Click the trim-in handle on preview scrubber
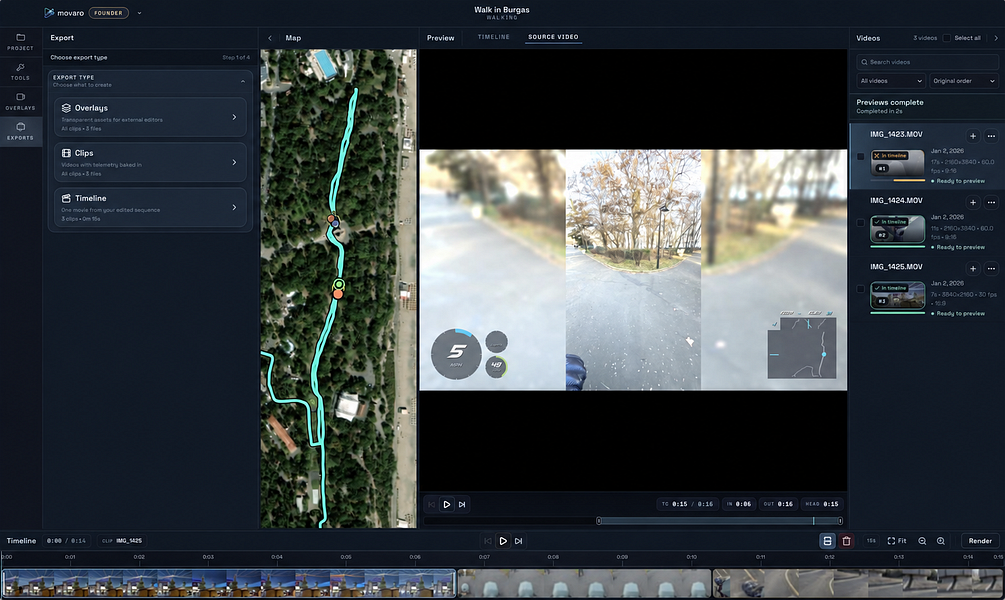 click(x=599, y=521)
